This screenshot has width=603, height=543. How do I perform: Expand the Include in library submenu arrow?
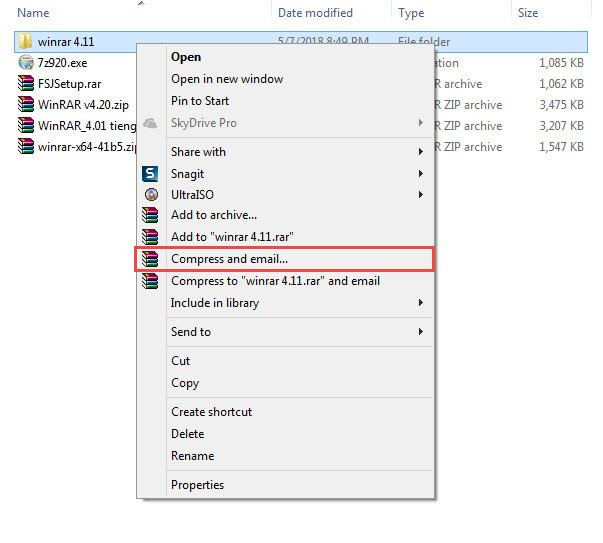tap(421, 303)
